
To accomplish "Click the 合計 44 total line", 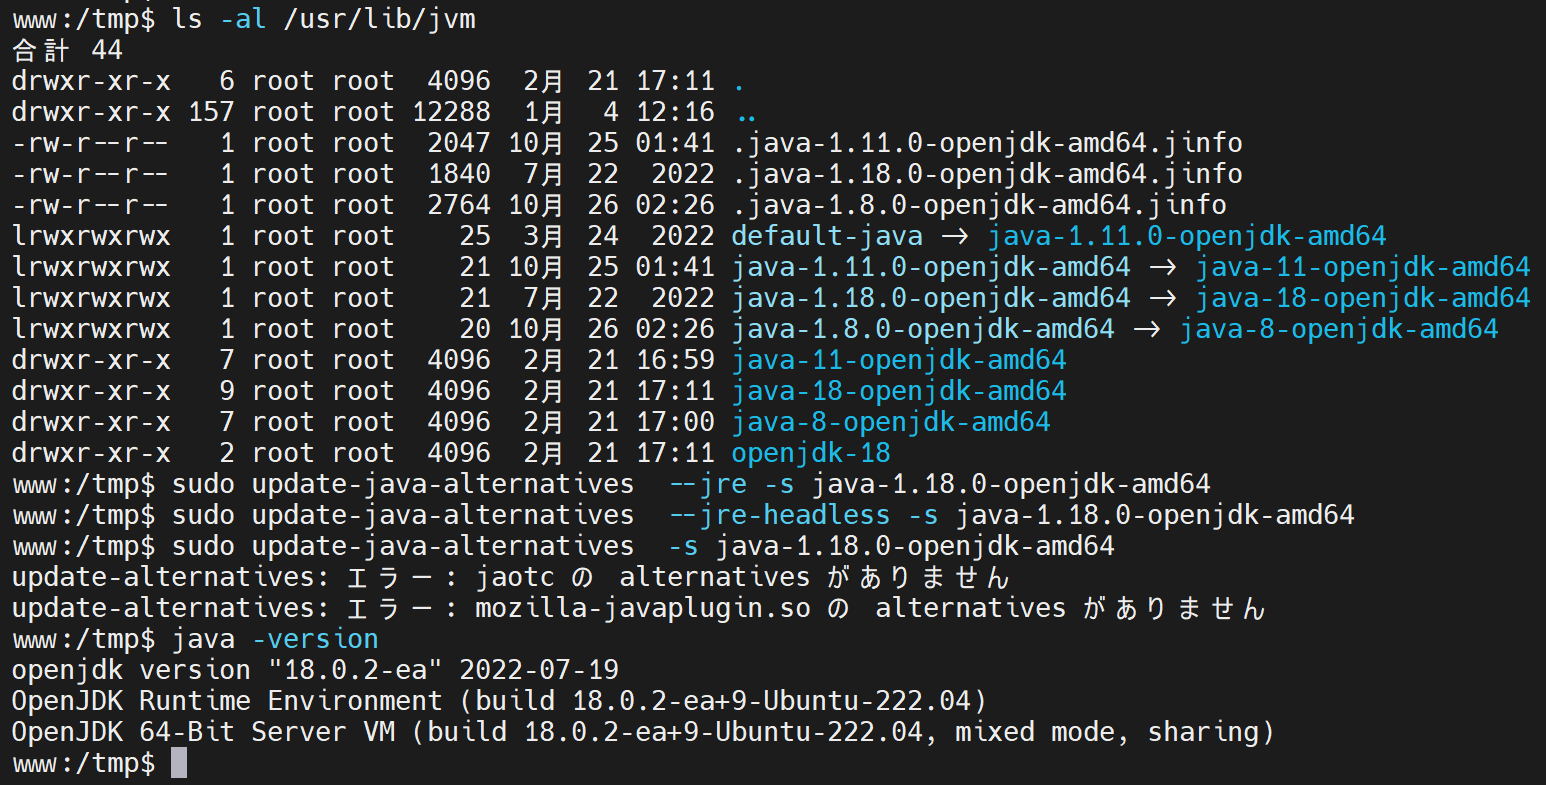I will point(67,51).
